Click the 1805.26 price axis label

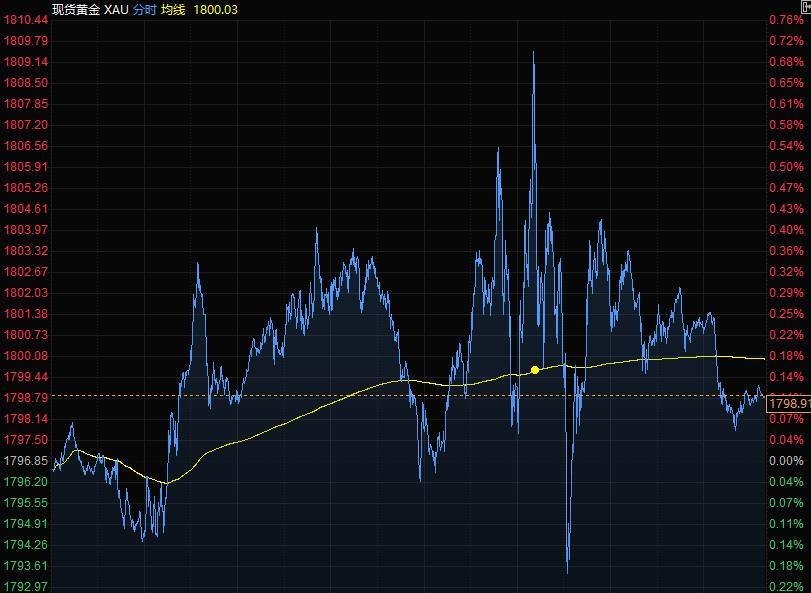click(x=26, y=188)
